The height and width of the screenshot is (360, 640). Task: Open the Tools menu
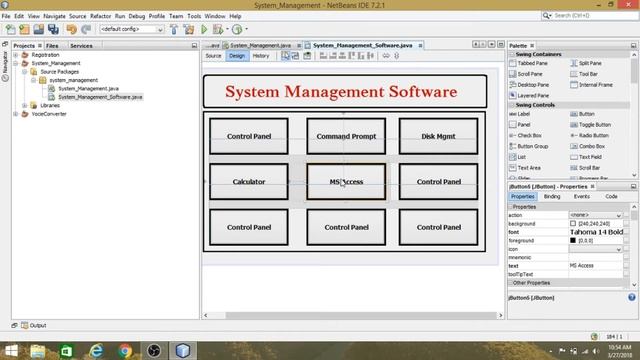(194, 16)
